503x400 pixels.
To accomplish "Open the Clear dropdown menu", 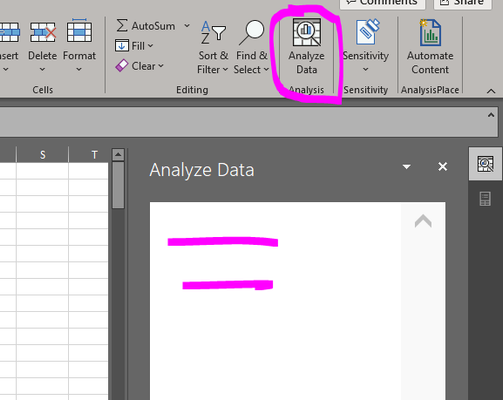I will click(140, 66).
